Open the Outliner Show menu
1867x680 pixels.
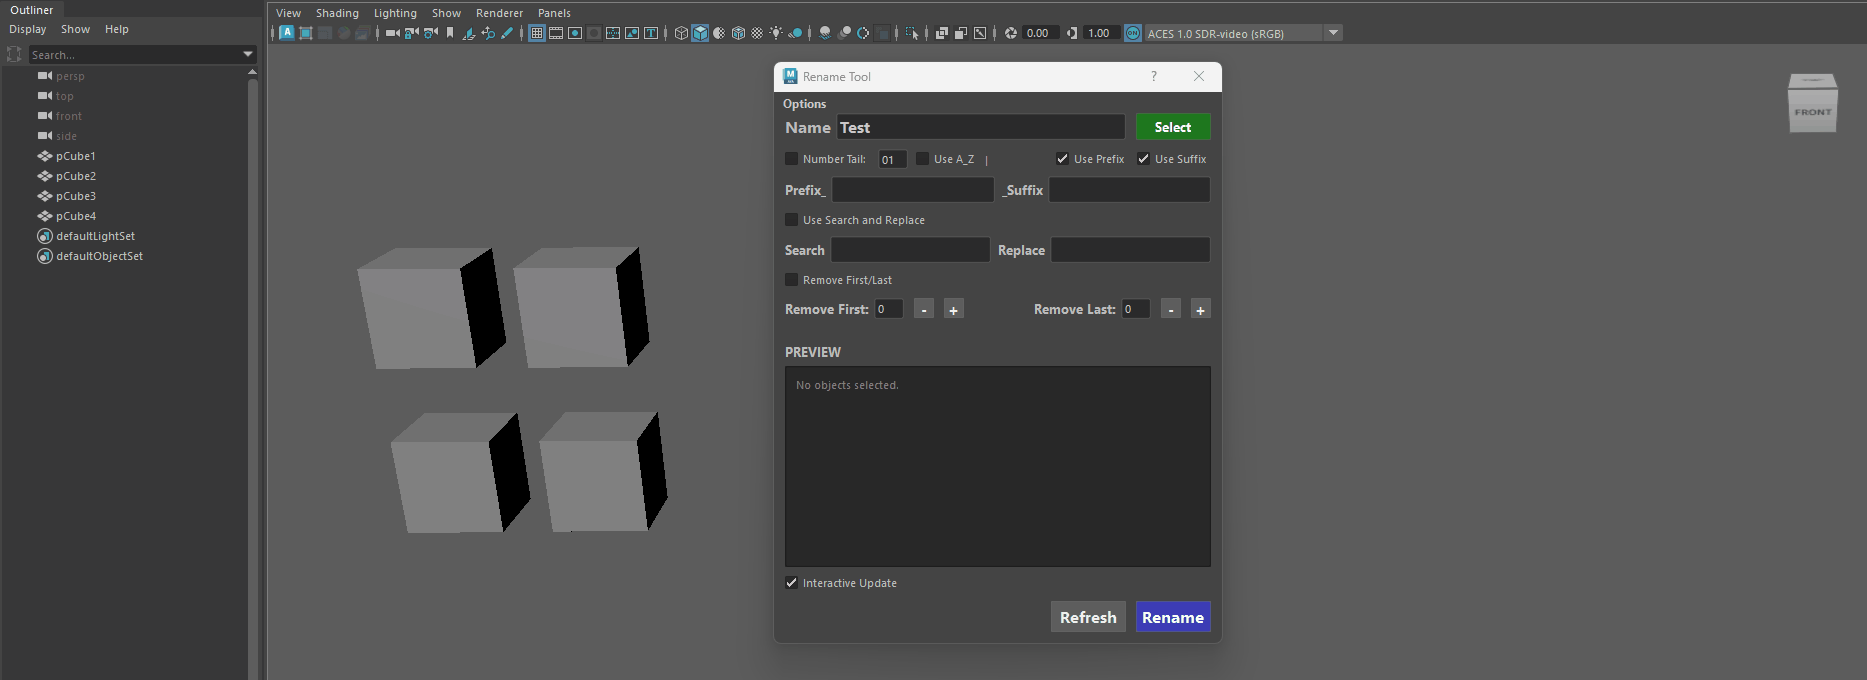pos(75,29)
